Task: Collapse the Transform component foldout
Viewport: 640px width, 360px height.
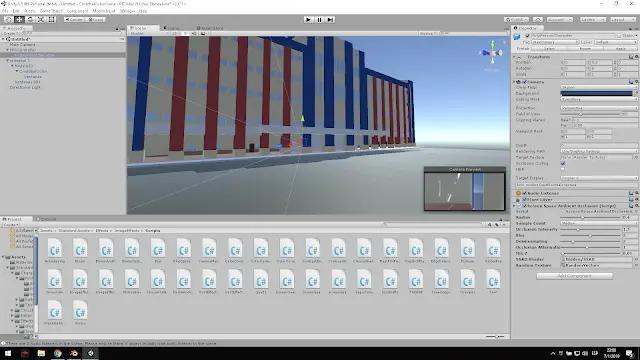Action: (x=514, y=57)
